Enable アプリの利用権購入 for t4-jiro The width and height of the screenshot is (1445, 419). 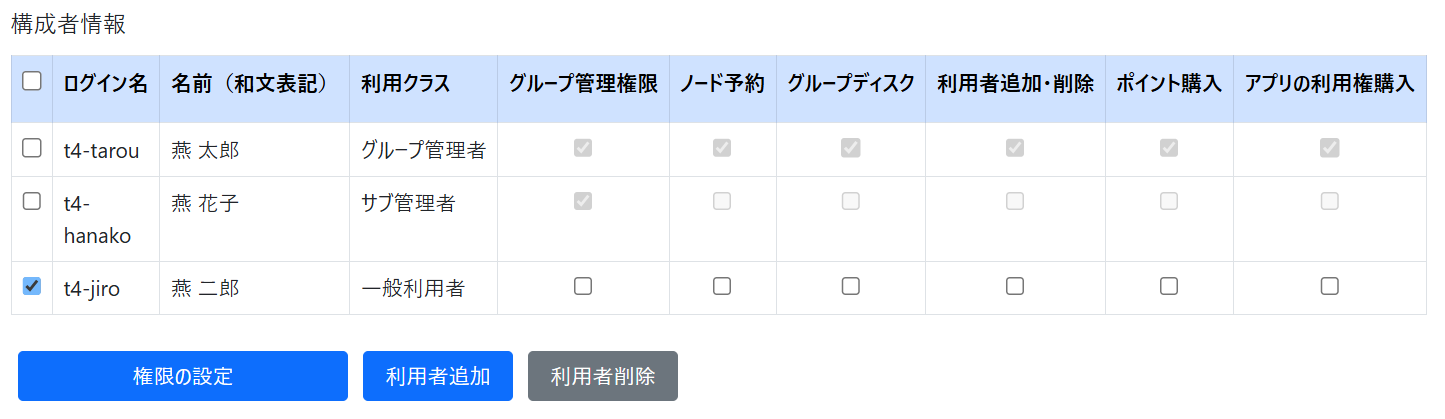[x=1330, y=287]
